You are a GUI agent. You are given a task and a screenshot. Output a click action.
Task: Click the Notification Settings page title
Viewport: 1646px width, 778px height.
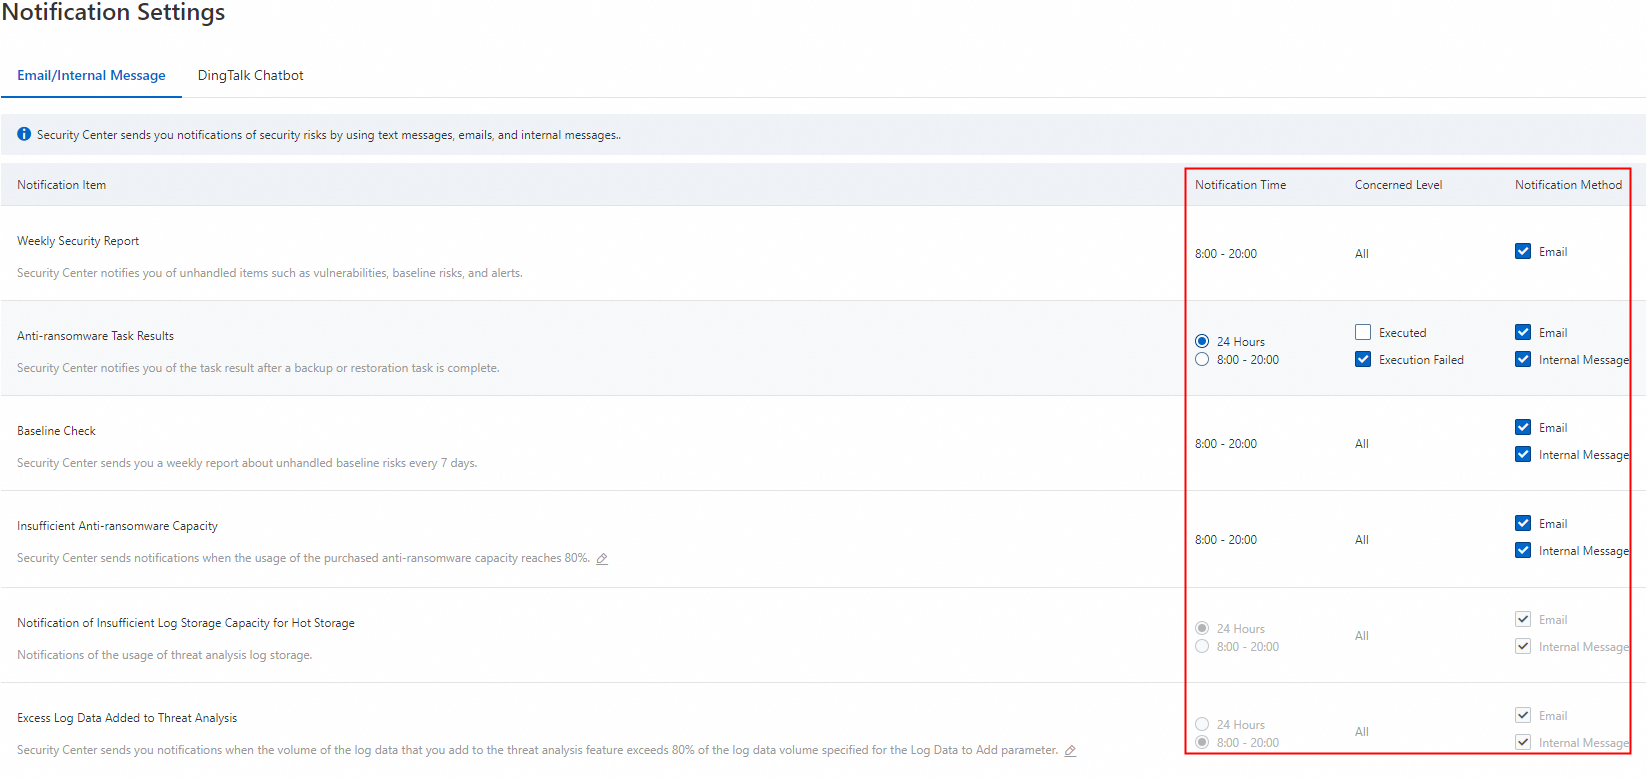(x=113, y=12)
